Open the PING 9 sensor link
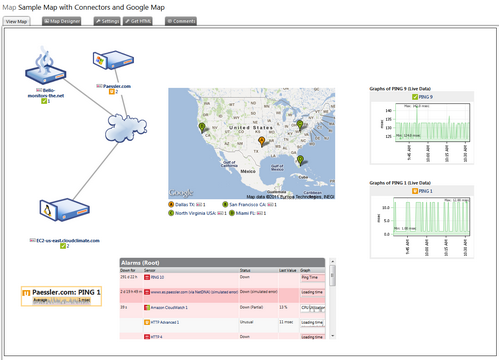The image size is (499, 360). [x=425, y=97]
